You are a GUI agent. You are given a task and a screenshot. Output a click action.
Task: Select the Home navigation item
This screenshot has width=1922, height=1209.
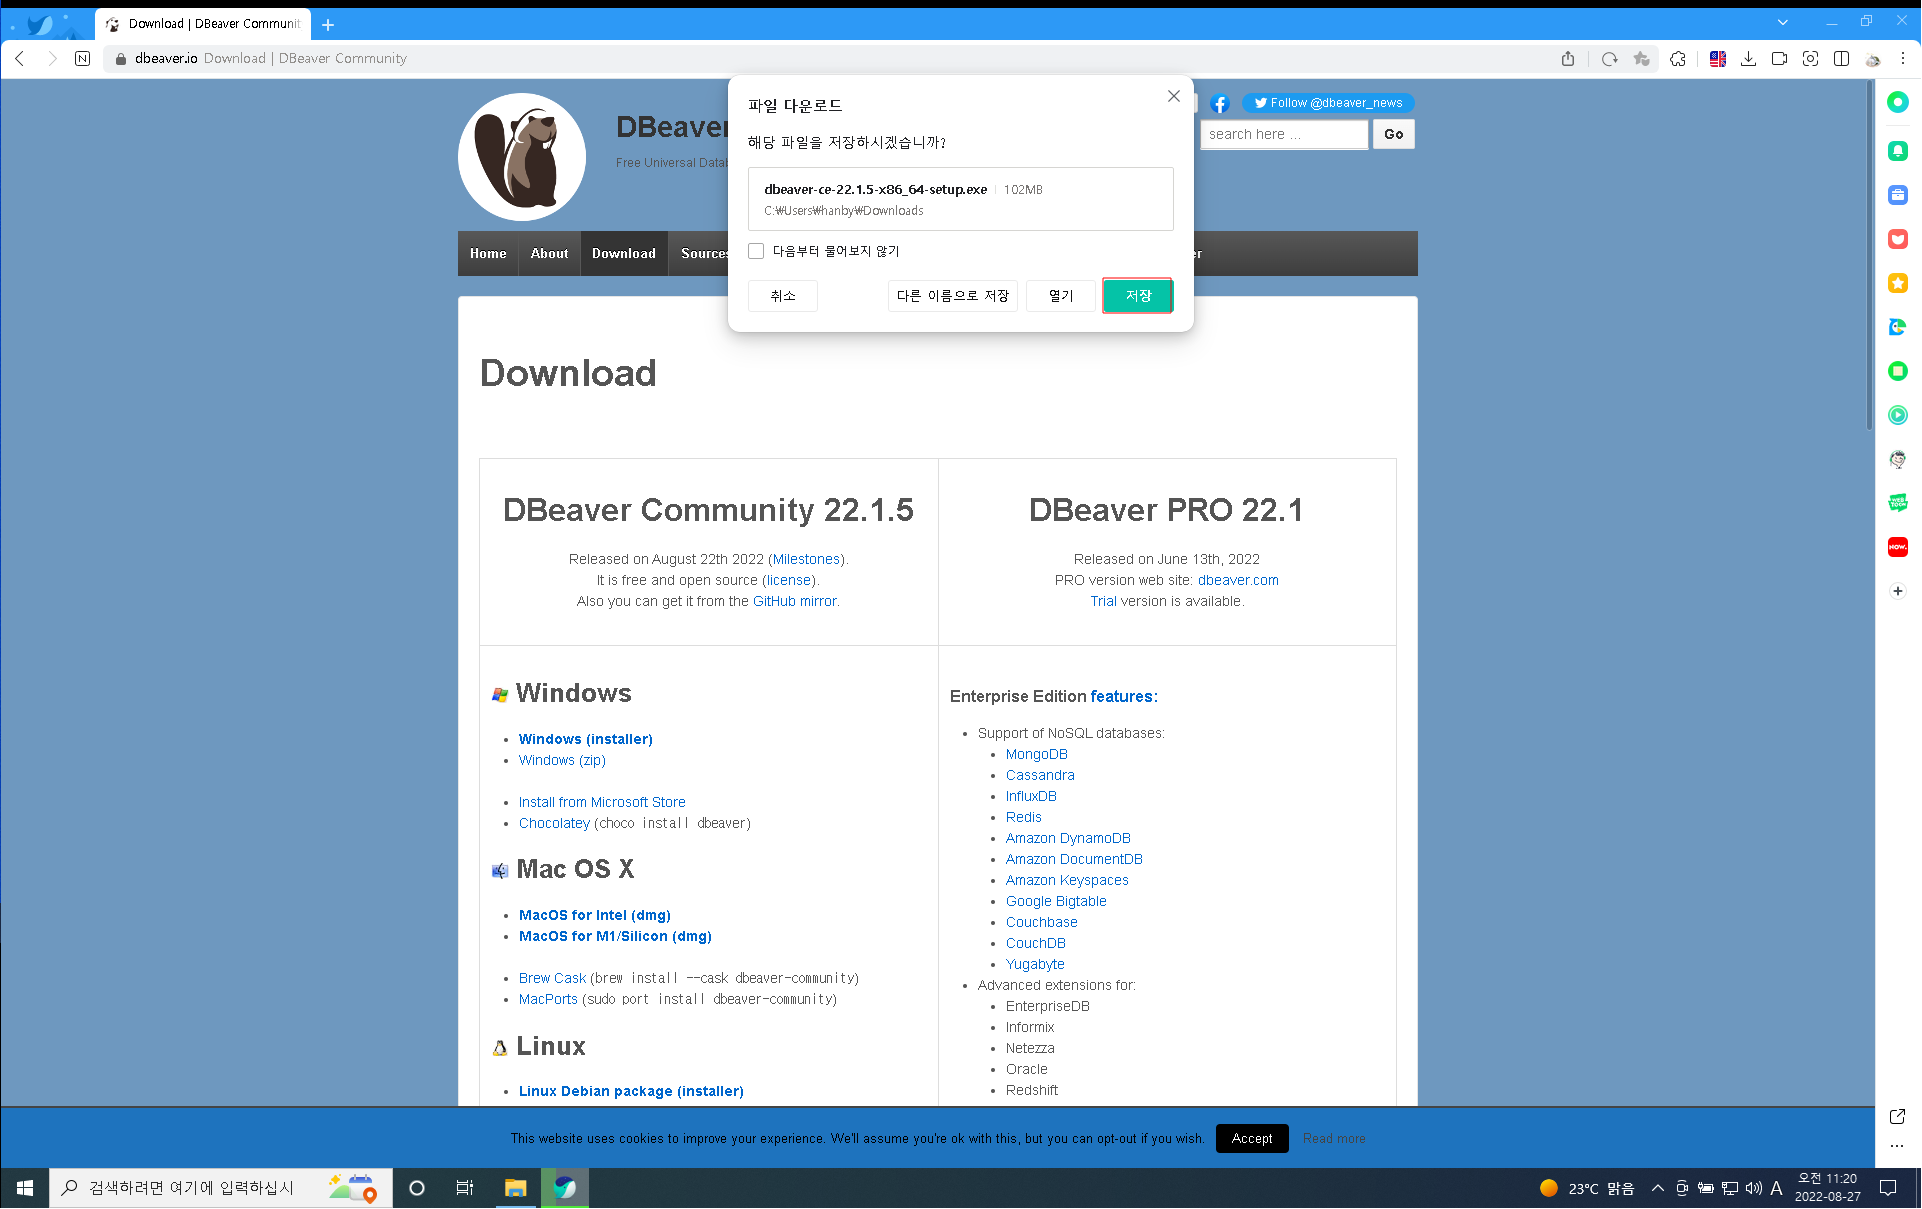coord(488,254)
